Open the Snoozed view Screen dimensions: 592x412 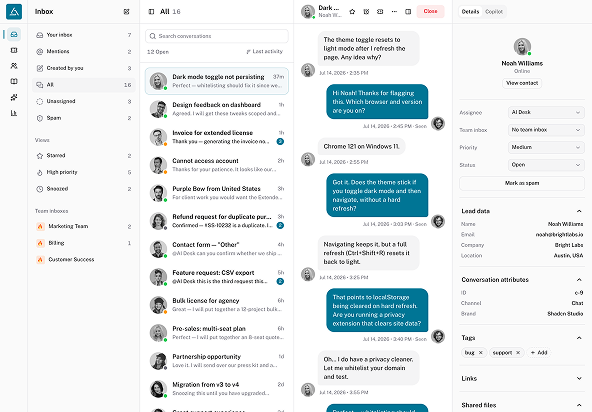pos(83,189)
